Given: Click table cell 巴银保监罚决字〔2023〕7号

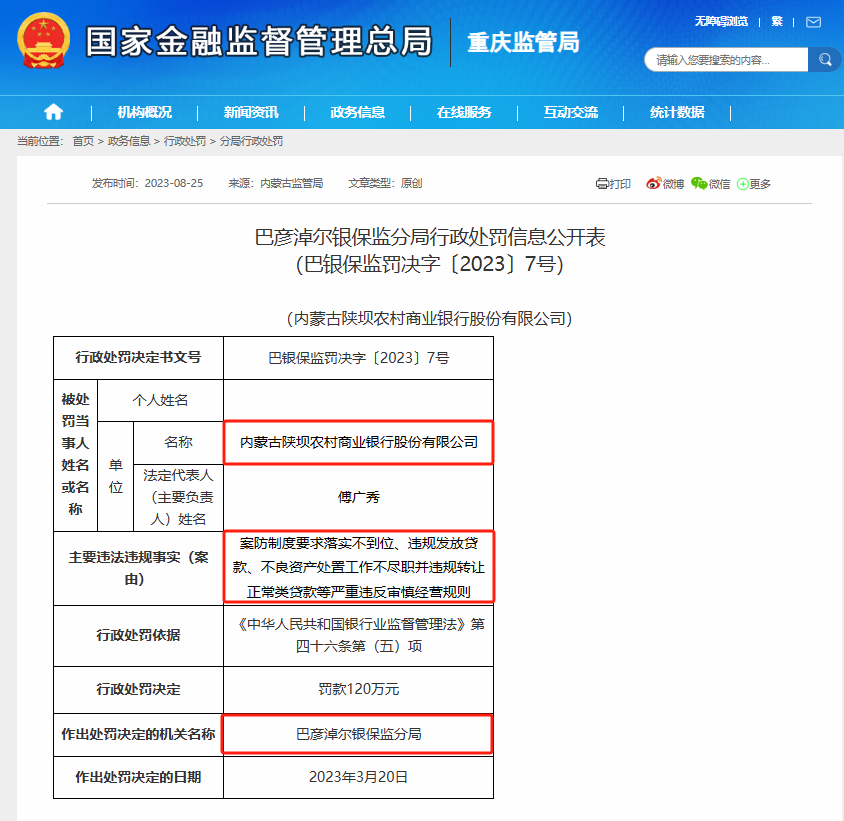Looking at the screenshot, I should (358, 358).
